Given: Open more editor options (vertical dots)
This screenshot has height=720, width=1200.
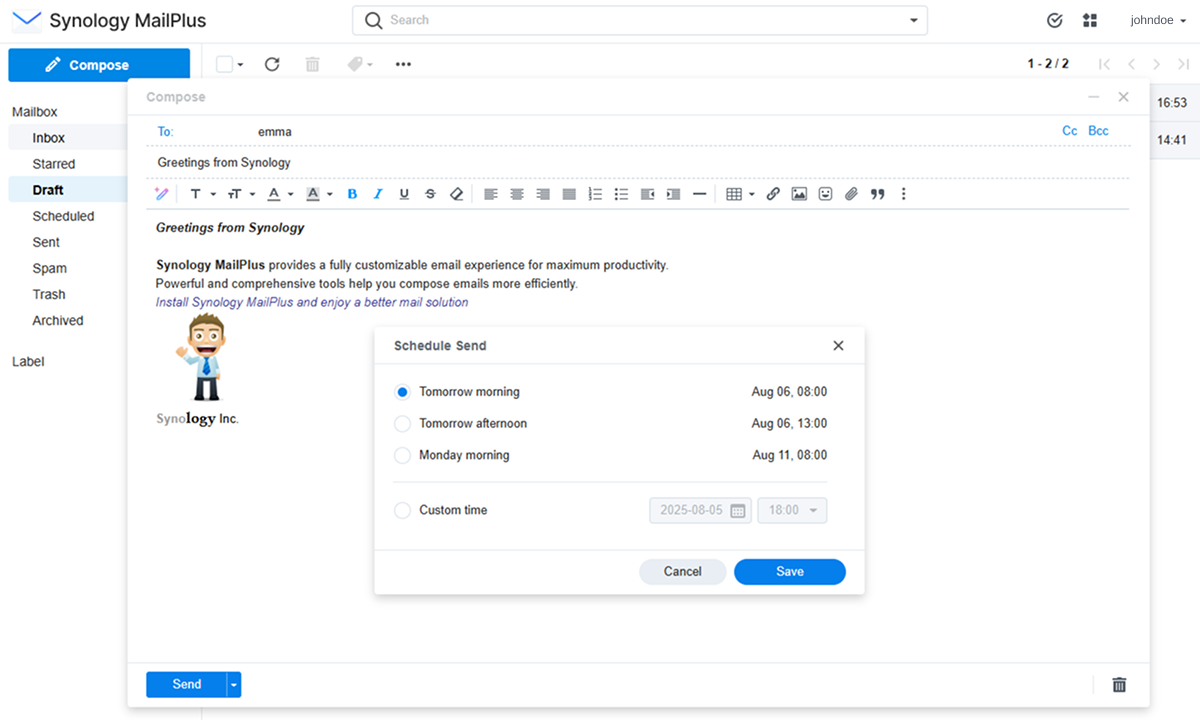Looking at the screenshot, I should [904, 194].
